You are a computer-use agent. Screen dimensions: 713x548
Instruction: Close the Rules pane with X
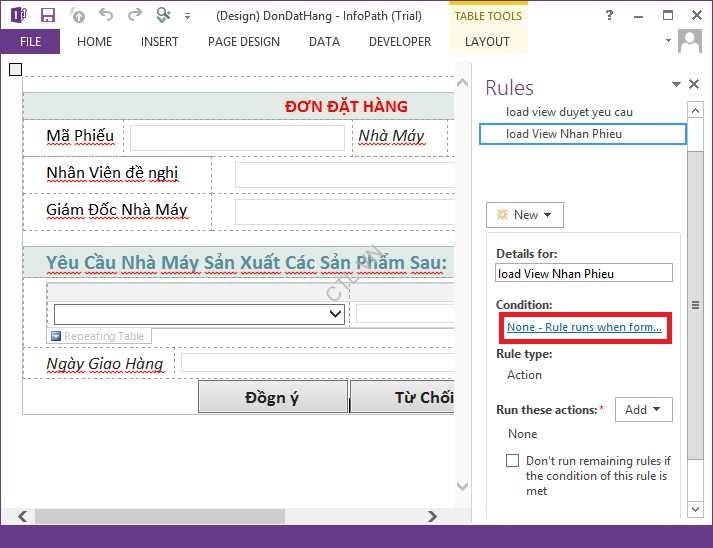(695, 85)
